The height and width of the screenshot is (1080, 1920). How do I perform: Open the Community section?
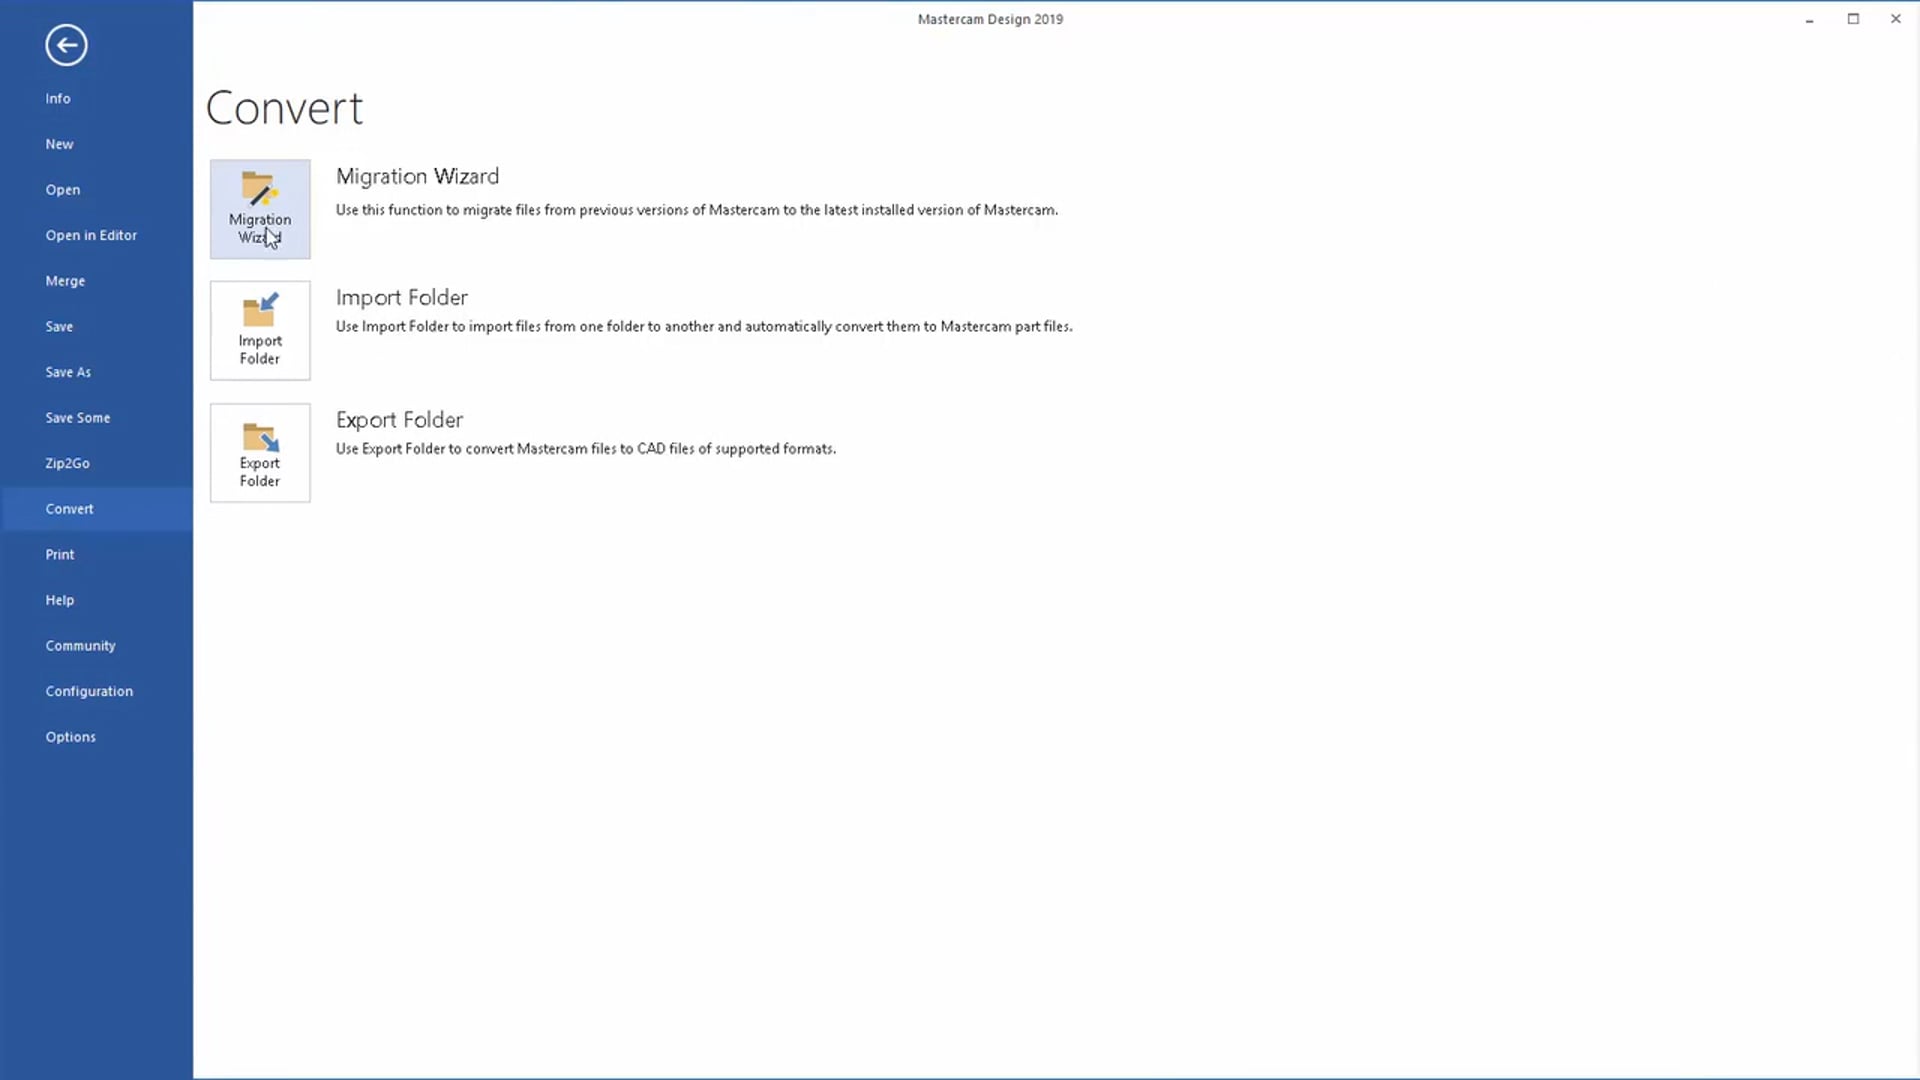click(x=80, y=645)
